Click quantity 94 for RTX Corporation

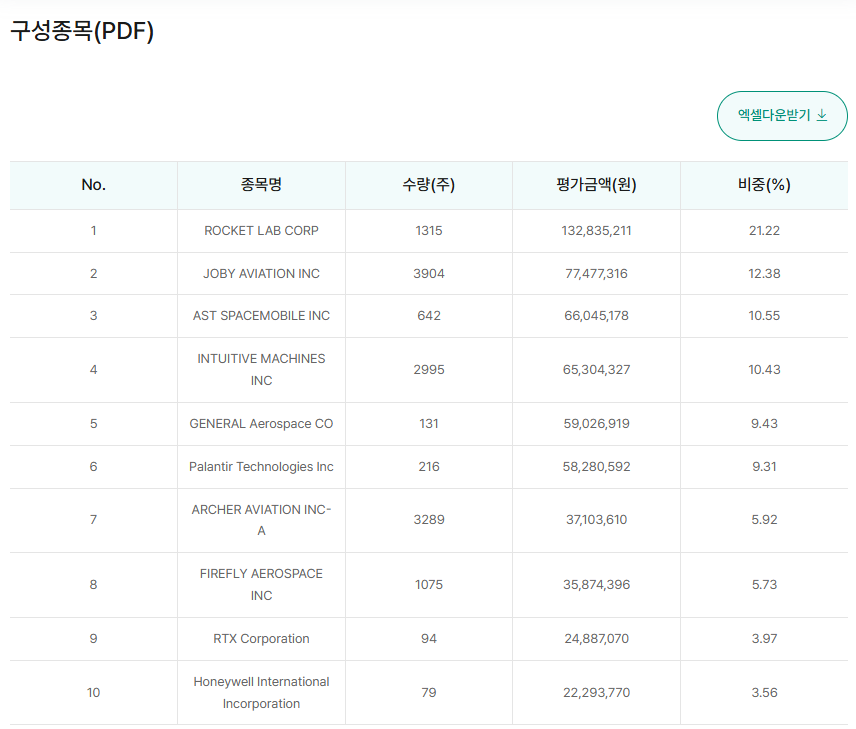pyautogui.click(x=429, y=639)
